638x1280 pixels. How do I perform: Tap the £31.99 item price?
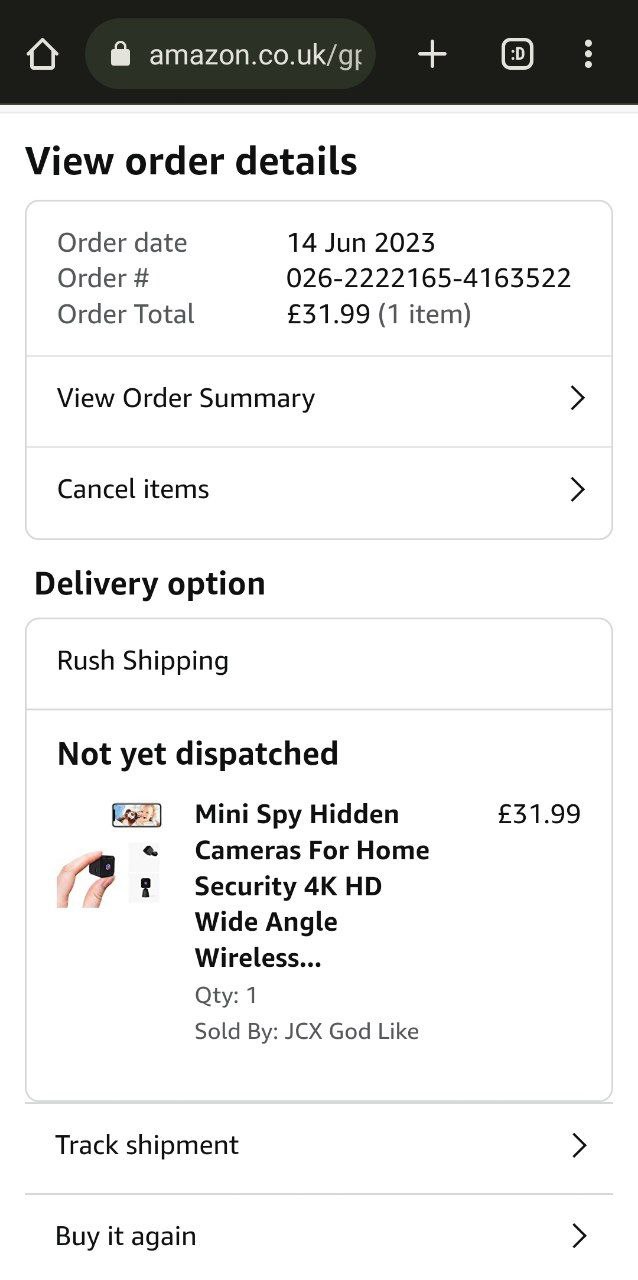click(539, 814)
